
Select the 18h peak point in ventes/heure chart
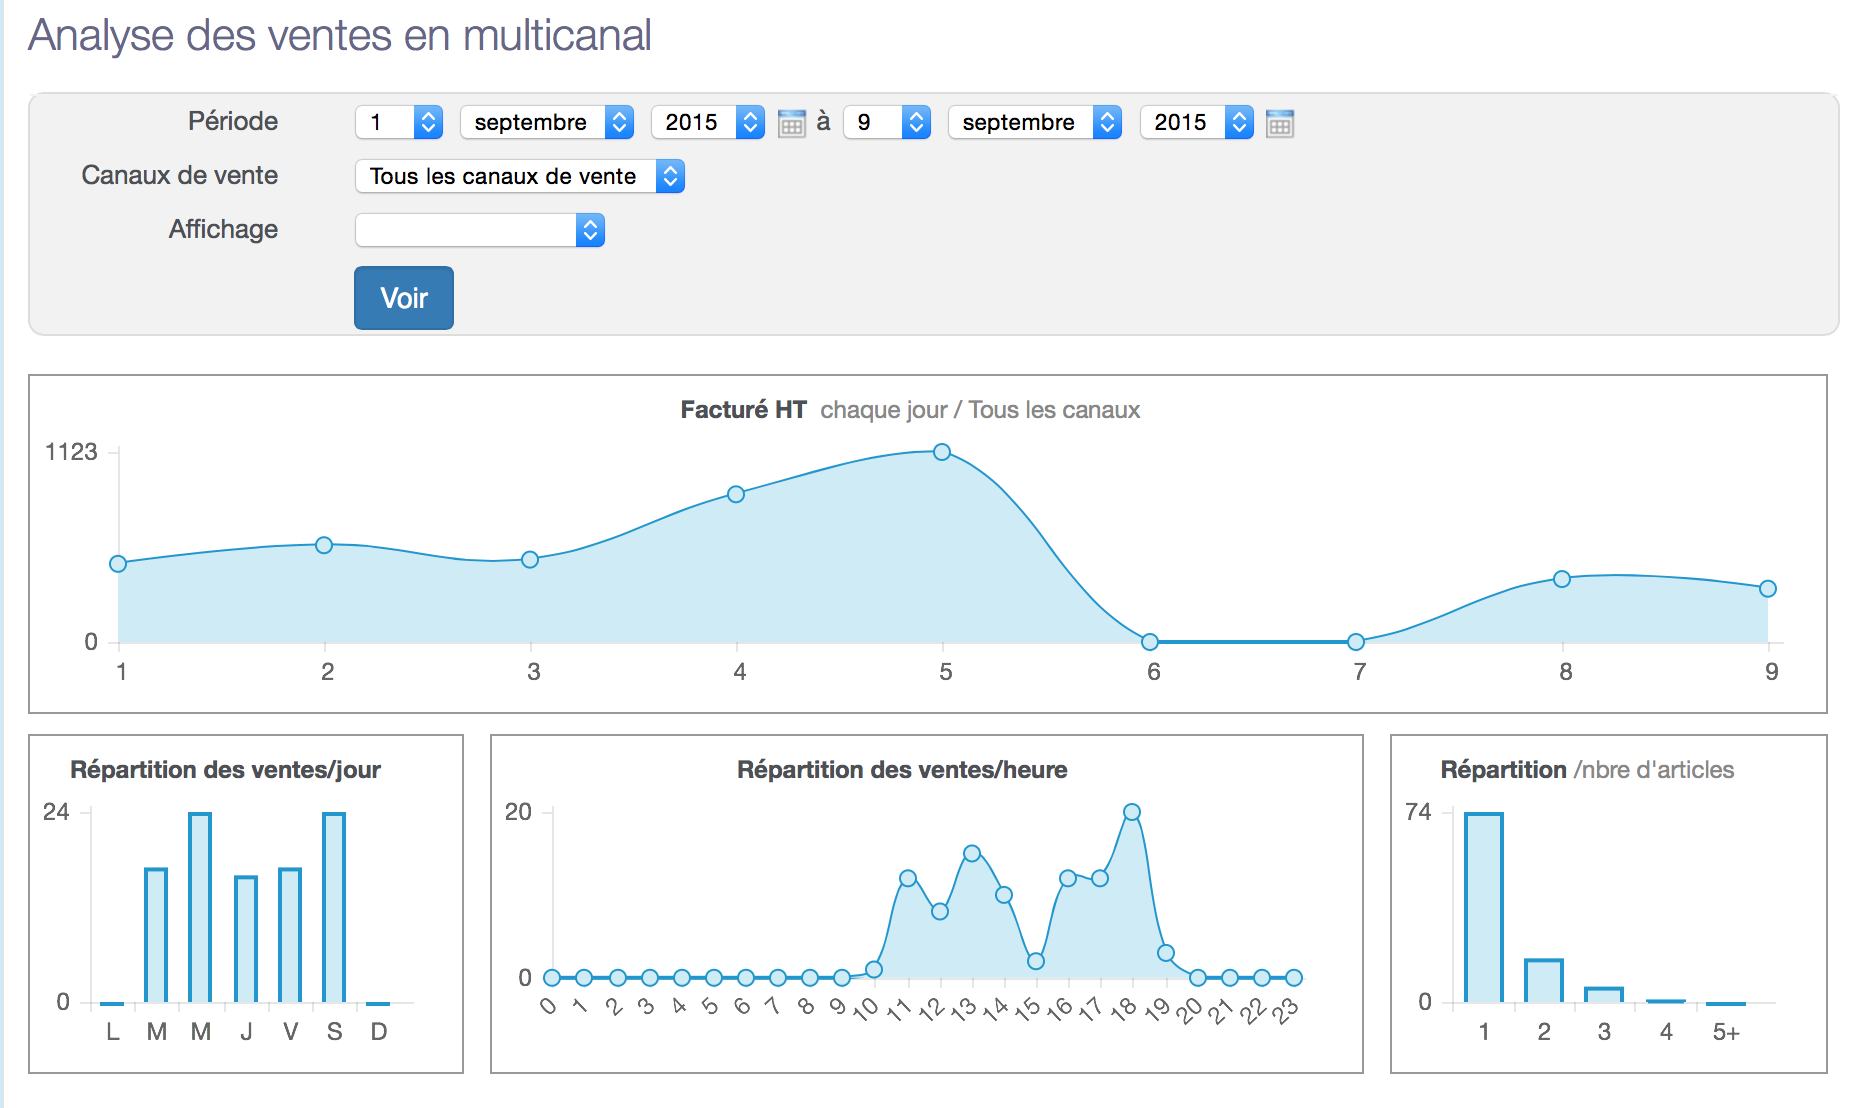(x=1132, y=812)
